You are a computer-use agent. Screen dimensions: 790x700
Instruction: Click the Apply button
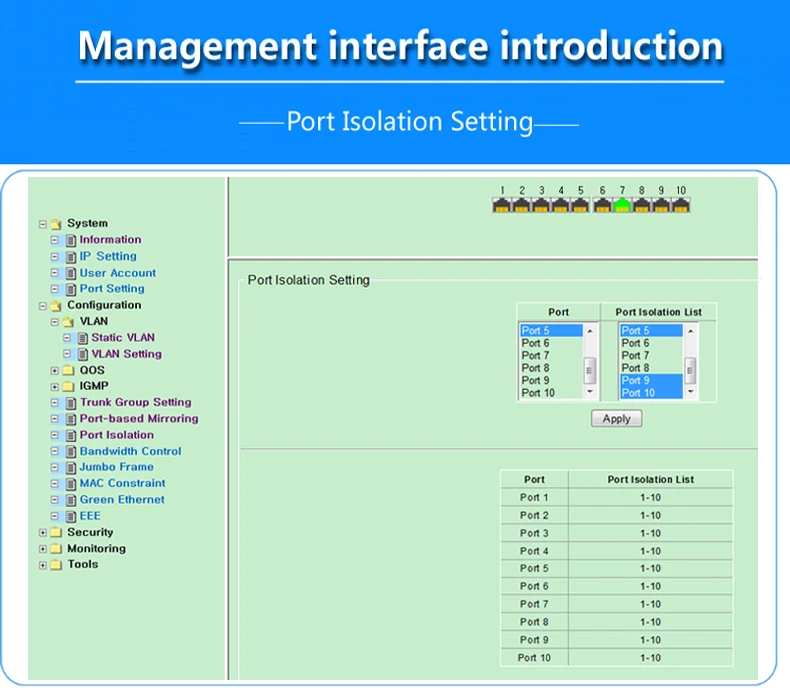(617, 419)
